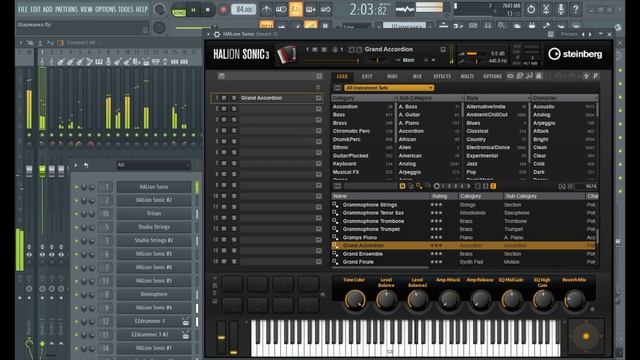Switch to the MIDI tab in HALion Sonic
Image resolution: width=640 pixels, height=360 pixels.
[x=392, y=76]
